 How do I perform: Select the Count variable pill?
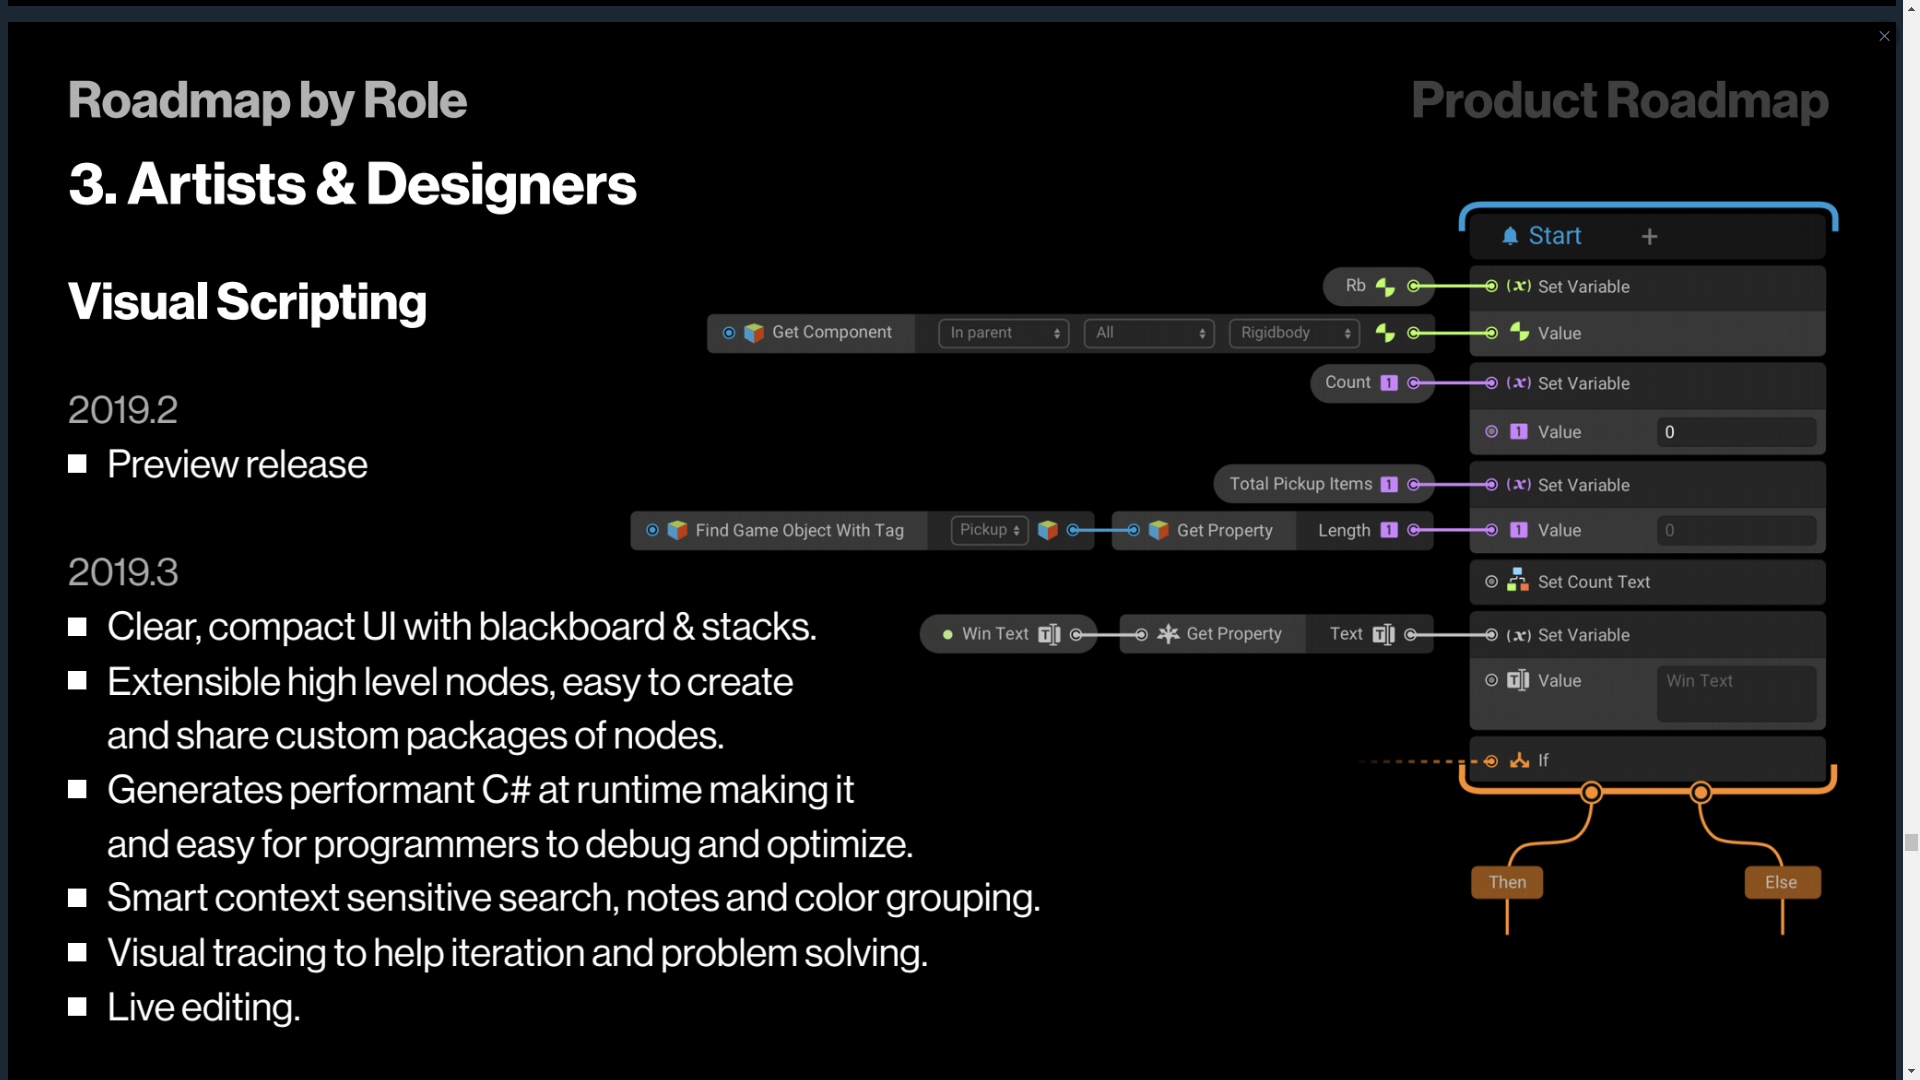(1348, 383)
